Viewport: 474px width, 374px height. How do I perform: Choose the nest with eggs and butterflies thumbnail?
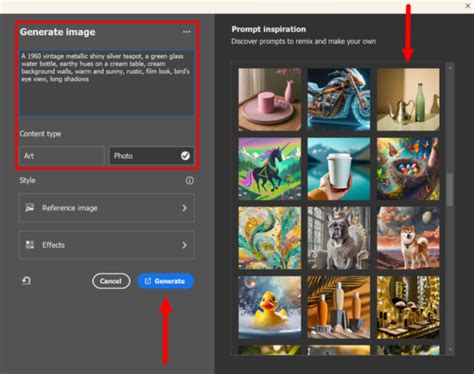[x=408, y=169]
